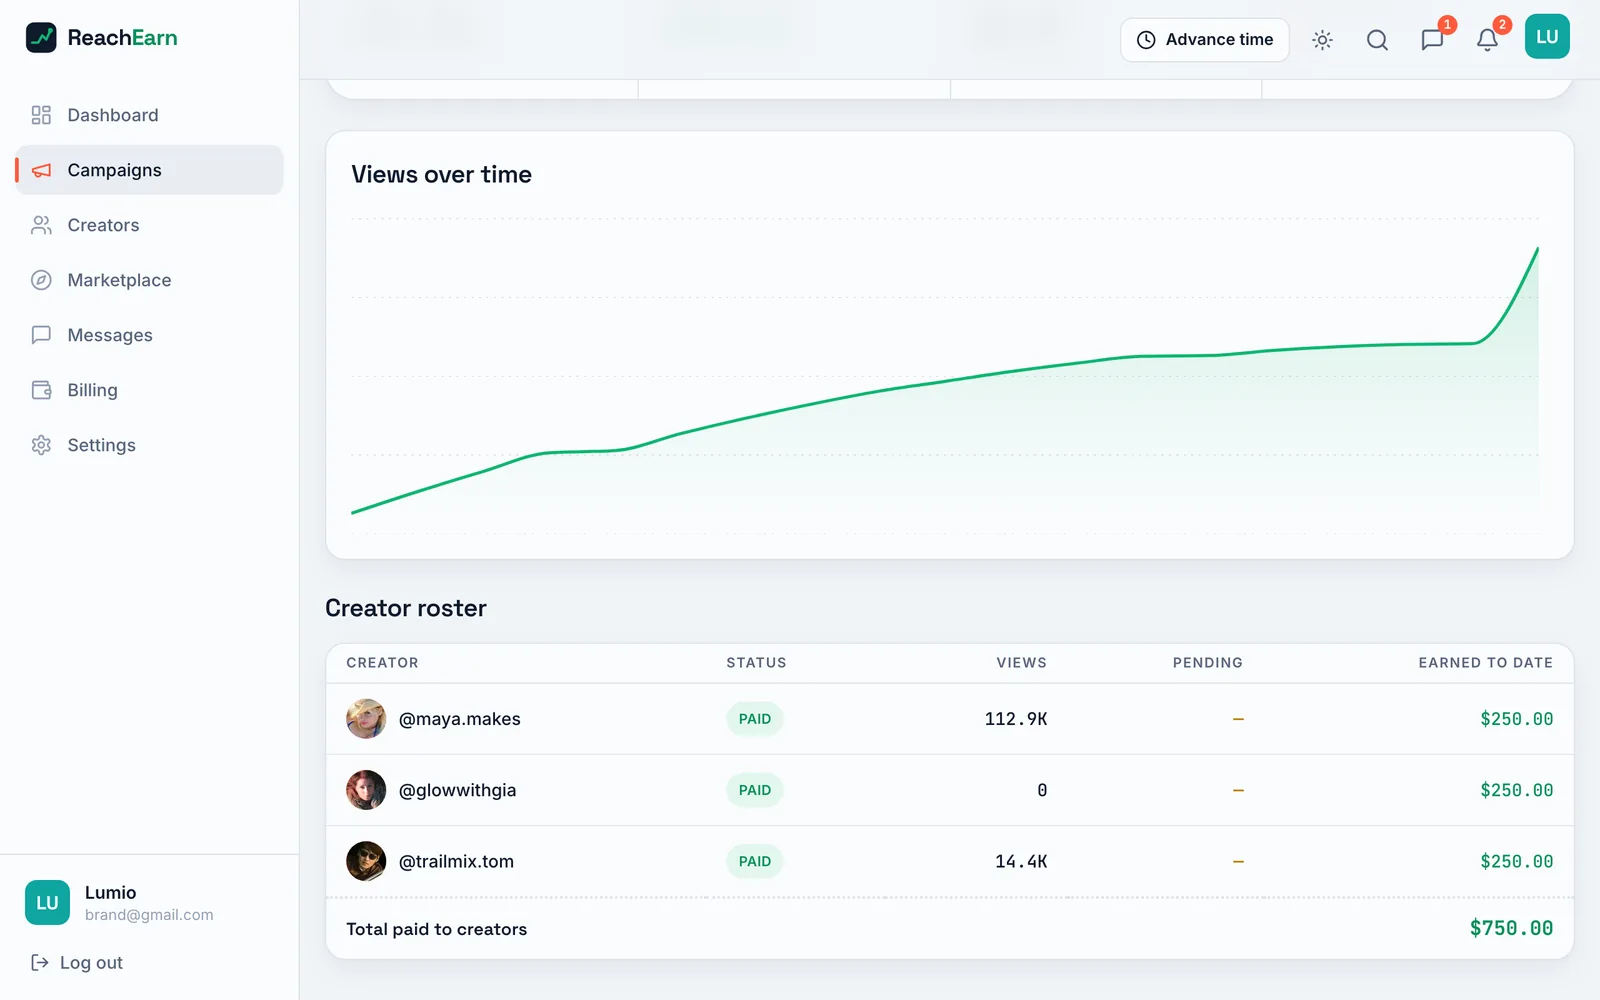Select creator name @trailmix.tom
Screen dimensions: 1600x1000
(456, 861)
